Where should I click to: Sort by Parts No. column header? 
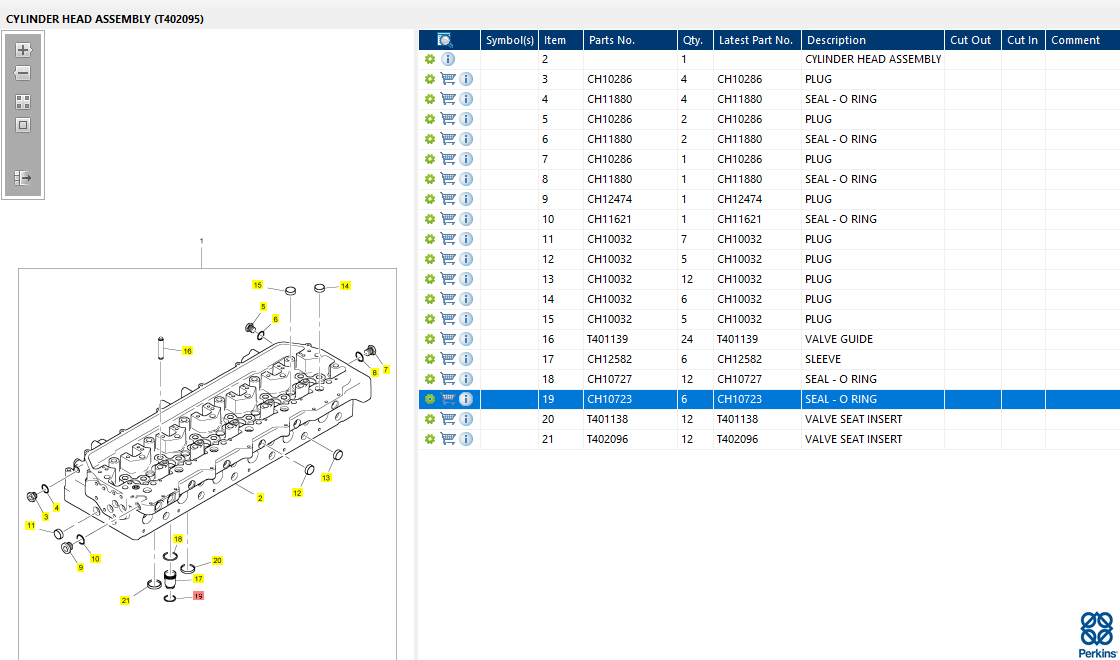coord(611,40)
